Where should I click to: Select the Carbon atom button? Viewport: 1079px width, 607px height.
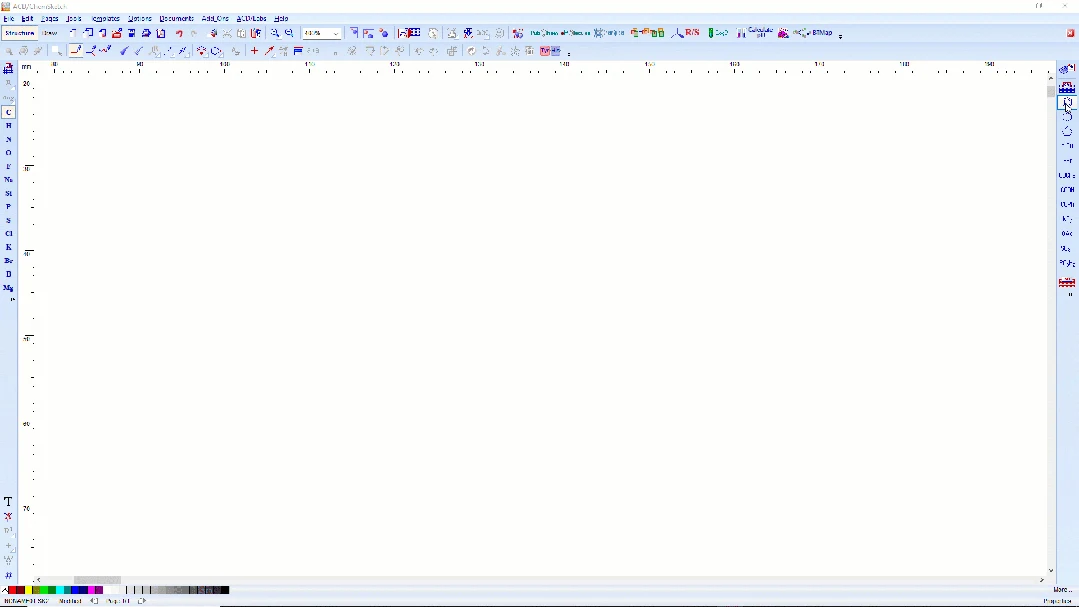tap(8, 112)
